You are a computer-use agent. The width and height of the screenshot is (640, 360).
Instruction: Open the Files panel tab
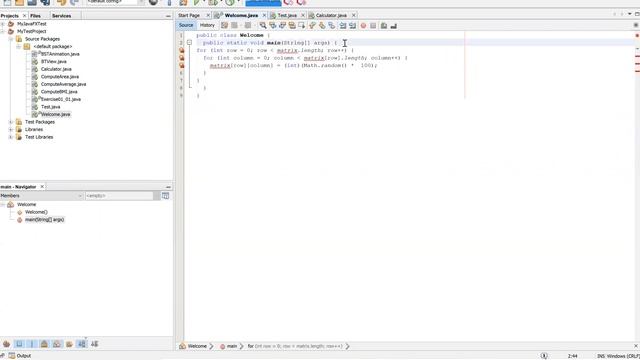point(36,16)
